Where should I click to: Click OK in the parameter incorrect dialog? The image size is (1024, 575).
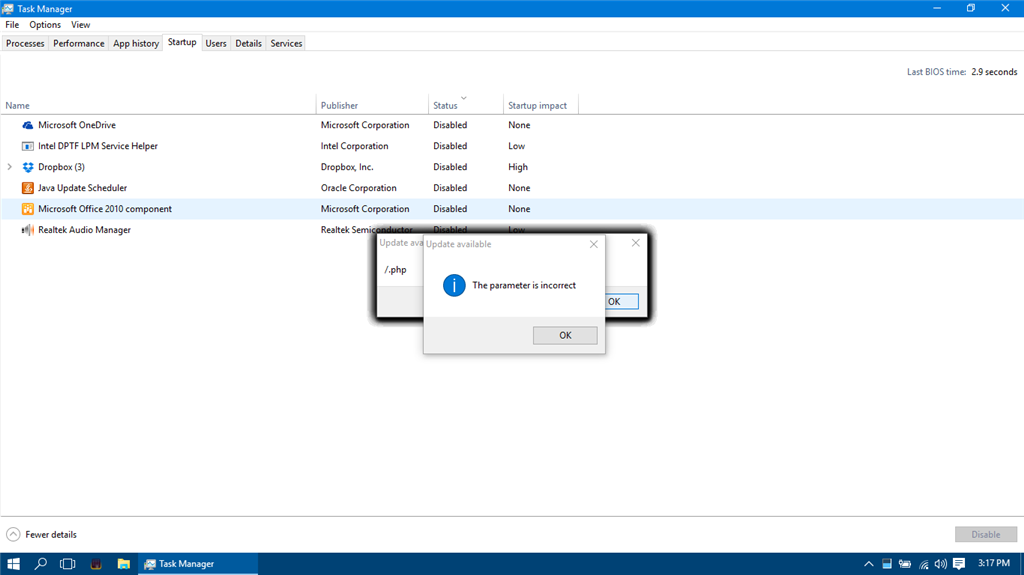coord(565,335)
